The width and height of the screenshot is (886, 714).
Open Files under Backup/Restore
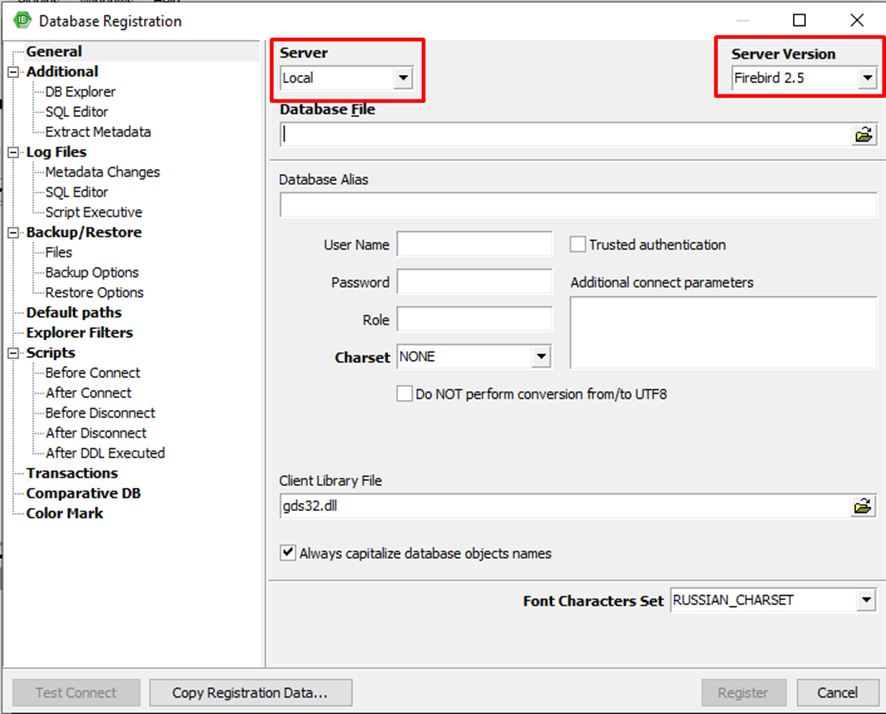tap(59, 252)
